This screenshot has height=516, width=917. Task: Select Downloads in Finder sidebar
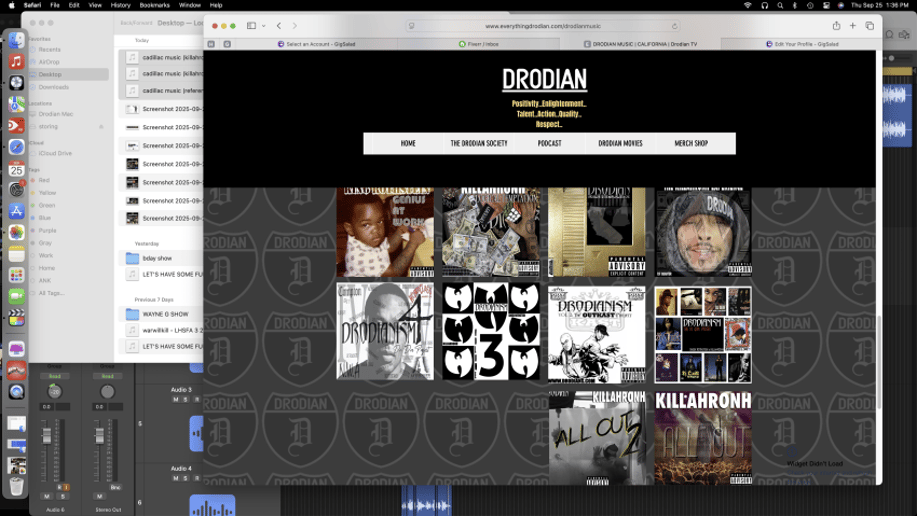(x=53, y=87)
